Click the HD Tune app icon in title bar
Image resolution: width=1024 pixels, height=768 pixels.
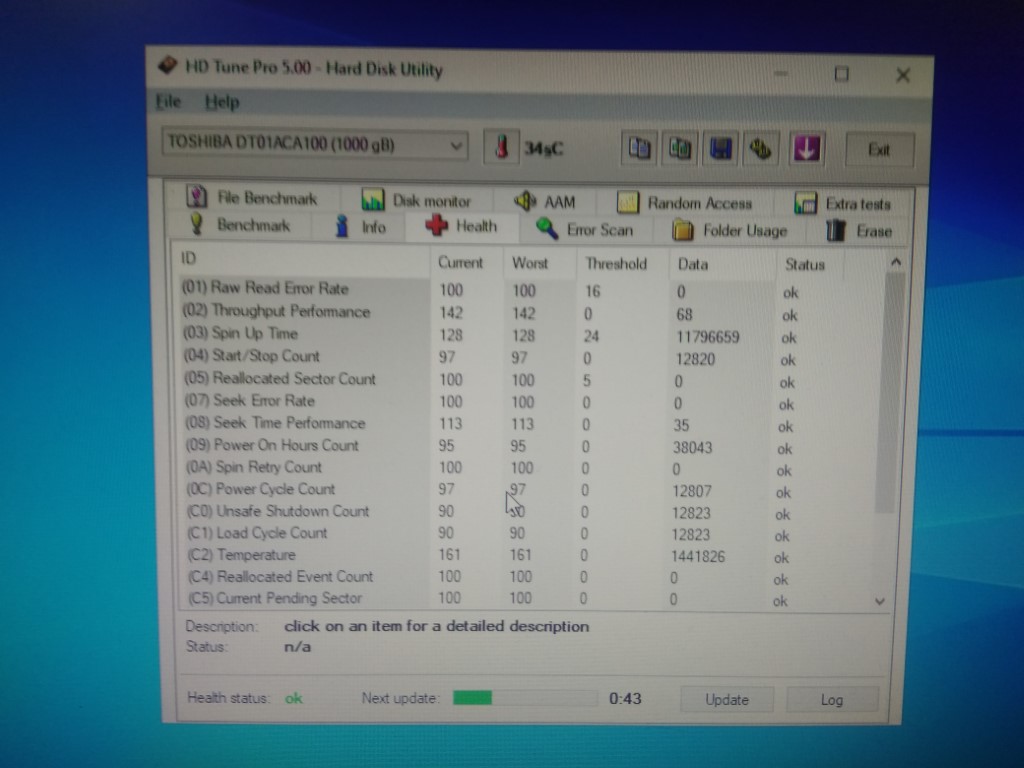coord(168,65)
